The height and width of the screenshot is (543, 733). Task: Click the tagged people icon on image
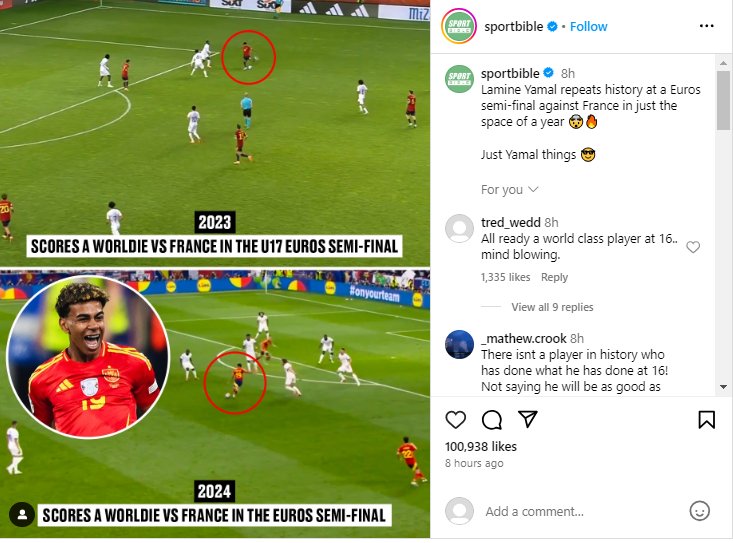(x=22, y=514)
